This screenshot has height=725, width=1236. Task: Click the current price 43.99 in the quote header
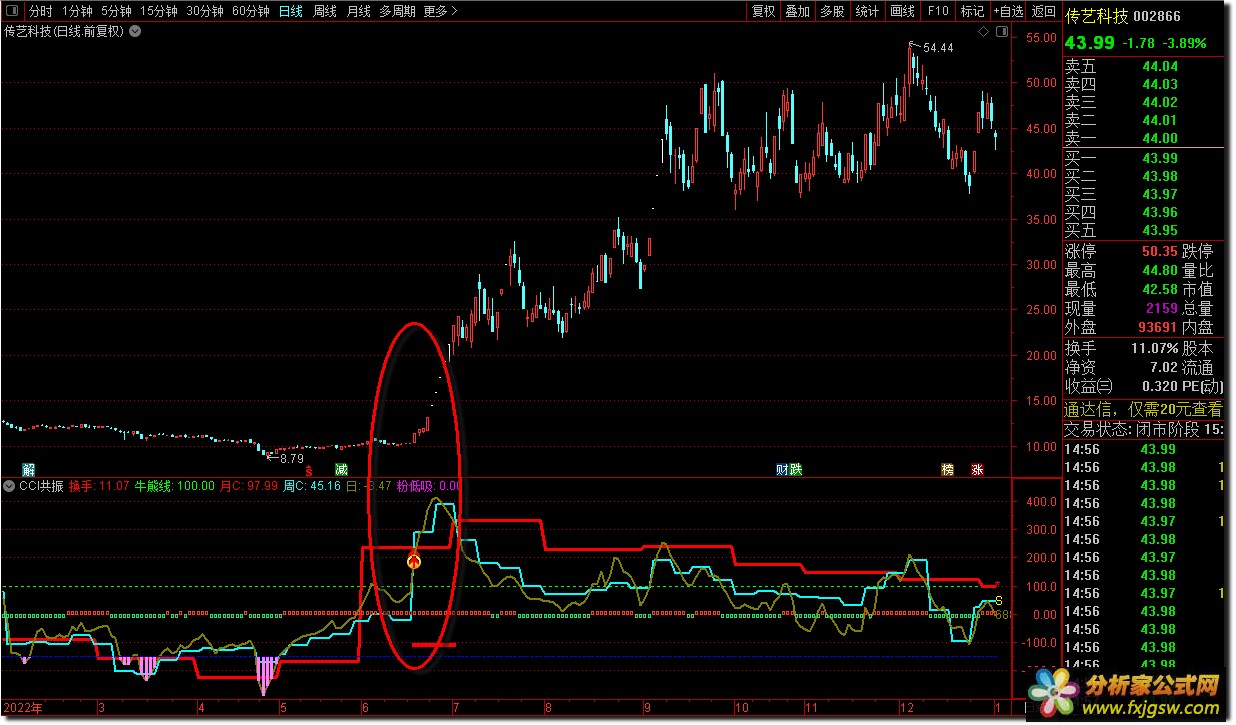(x=1090, y=43)
